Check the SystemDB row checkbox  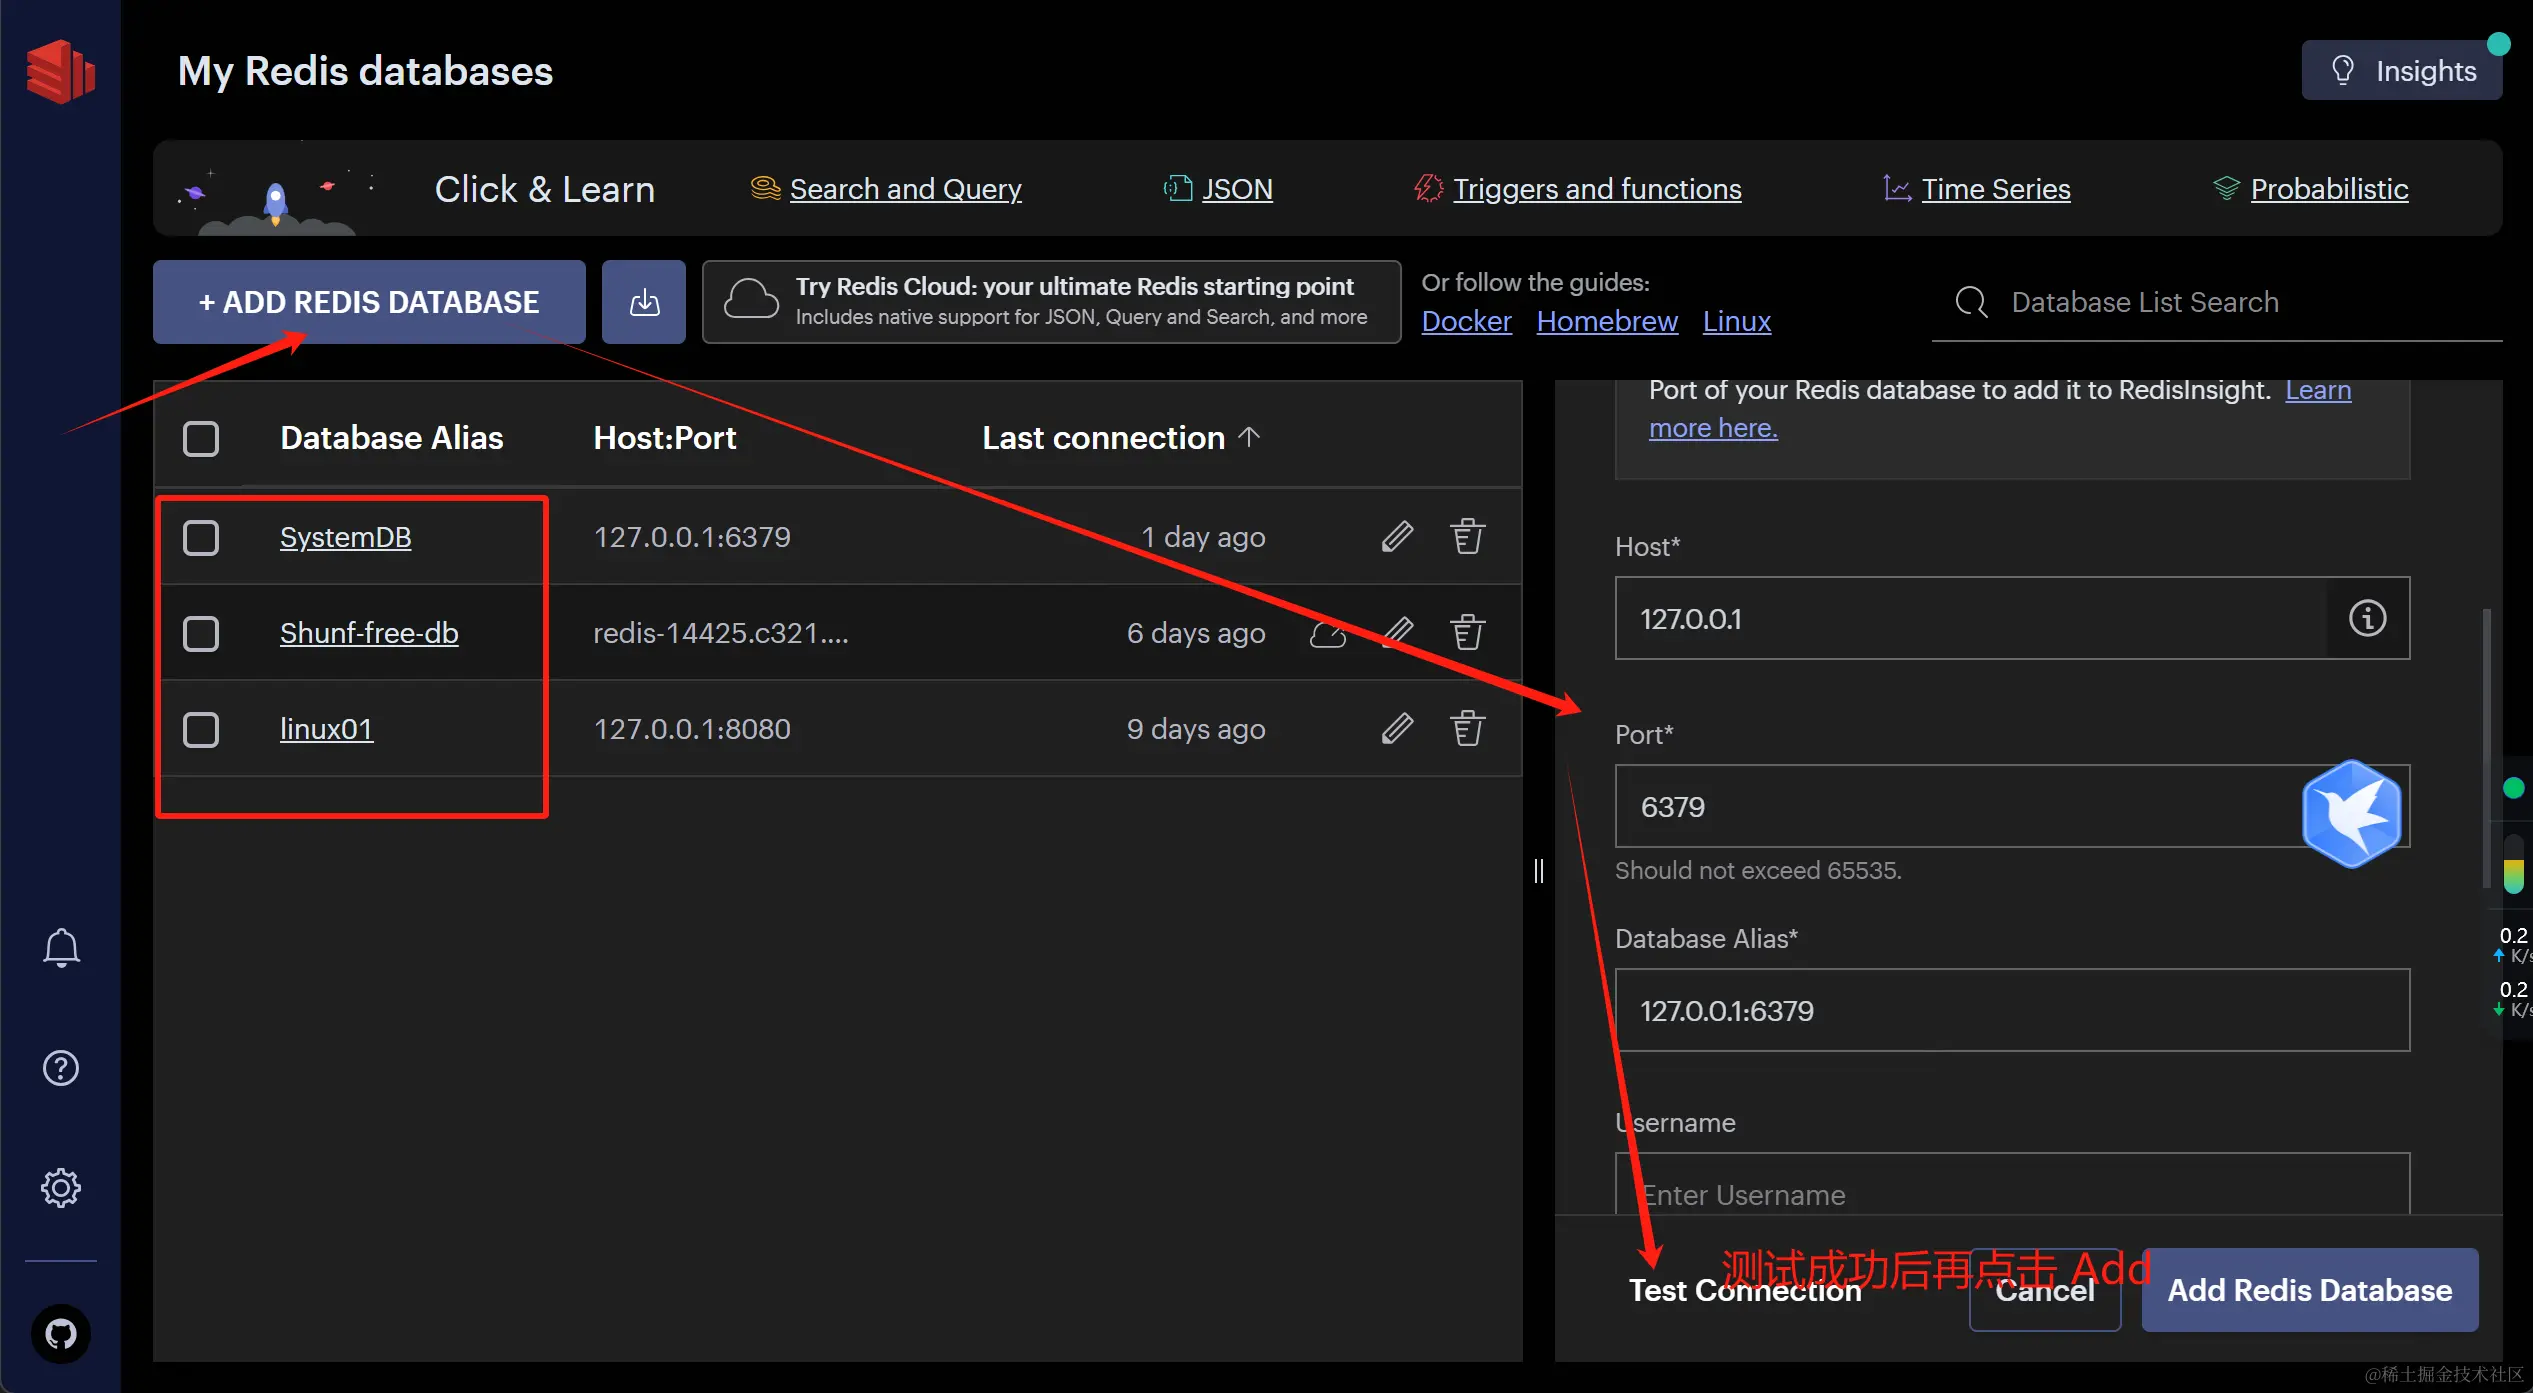(x=201, y=537)
